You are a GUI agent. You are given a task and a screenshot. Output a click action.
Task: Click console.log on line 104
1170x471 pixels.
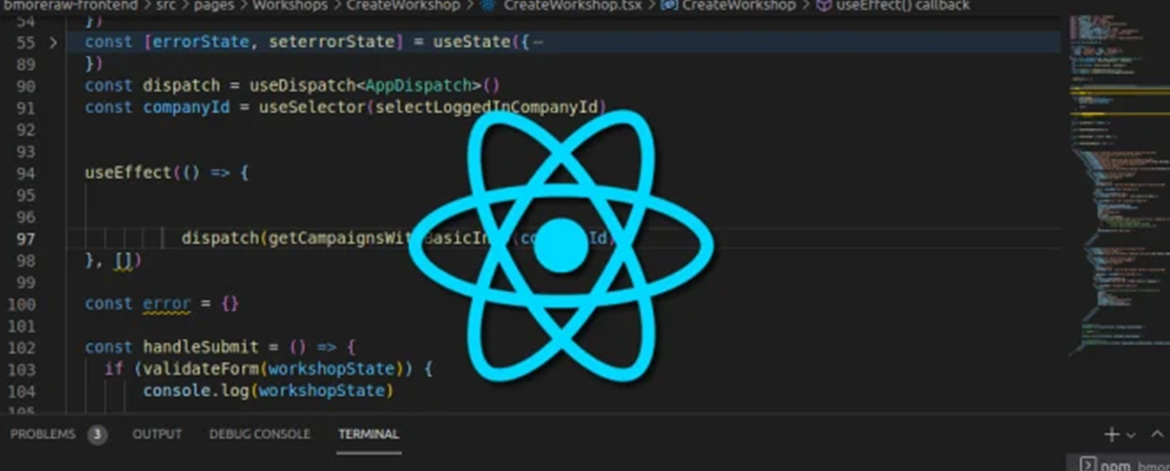196,390
